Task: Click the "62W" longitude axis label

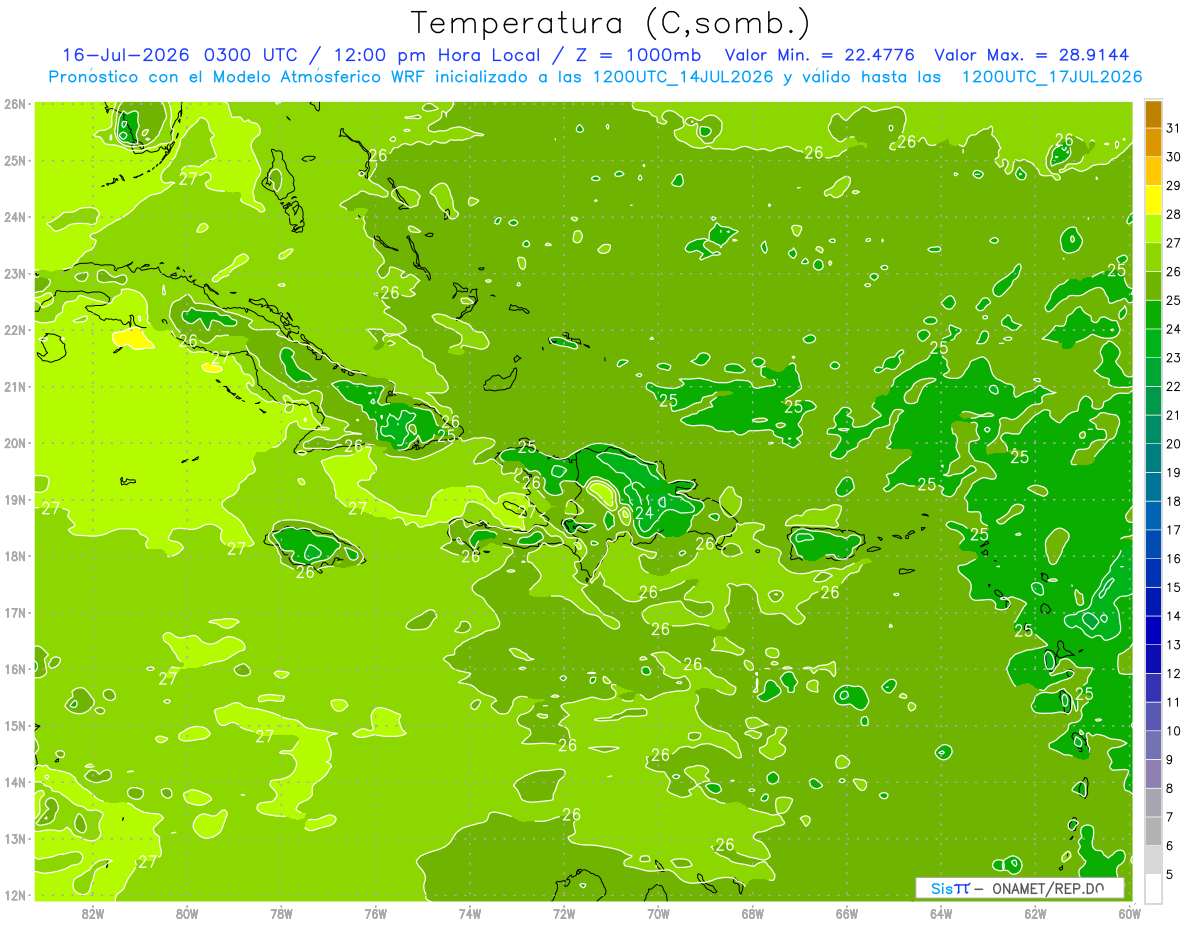Action: pos(1035,913)
